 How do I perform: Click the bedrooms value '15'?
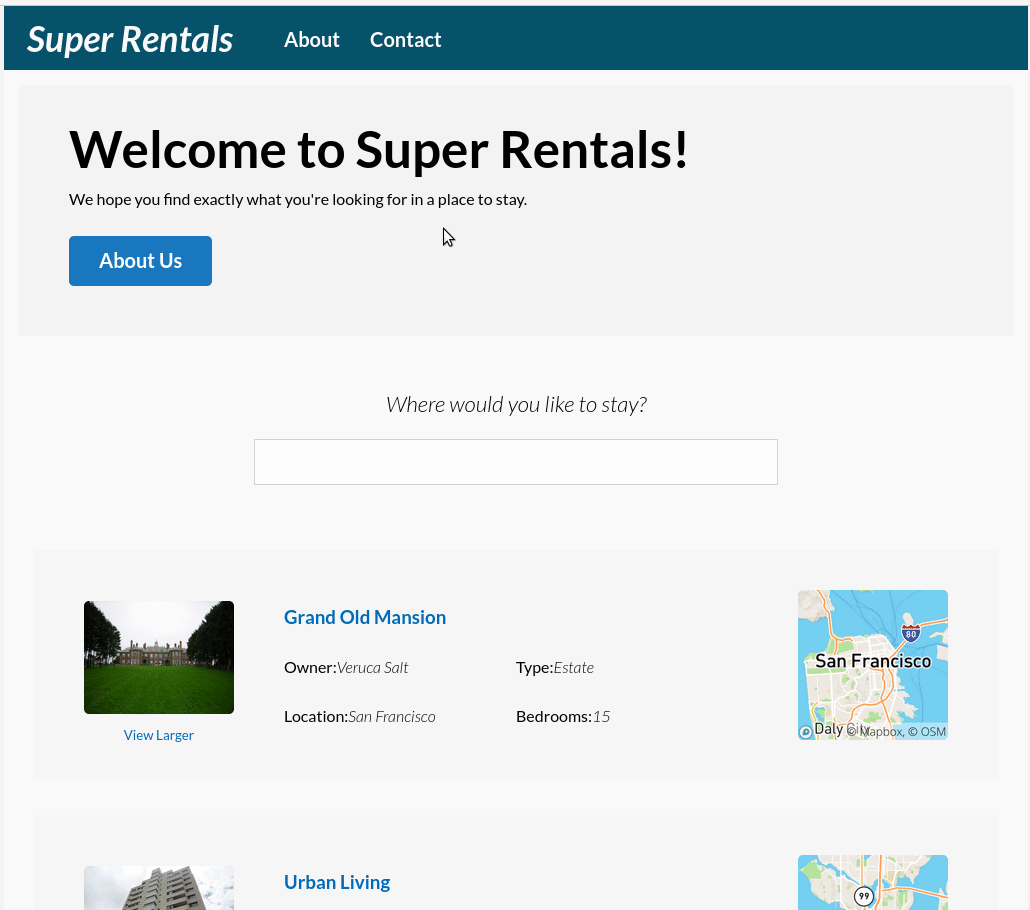click(601, 716)
